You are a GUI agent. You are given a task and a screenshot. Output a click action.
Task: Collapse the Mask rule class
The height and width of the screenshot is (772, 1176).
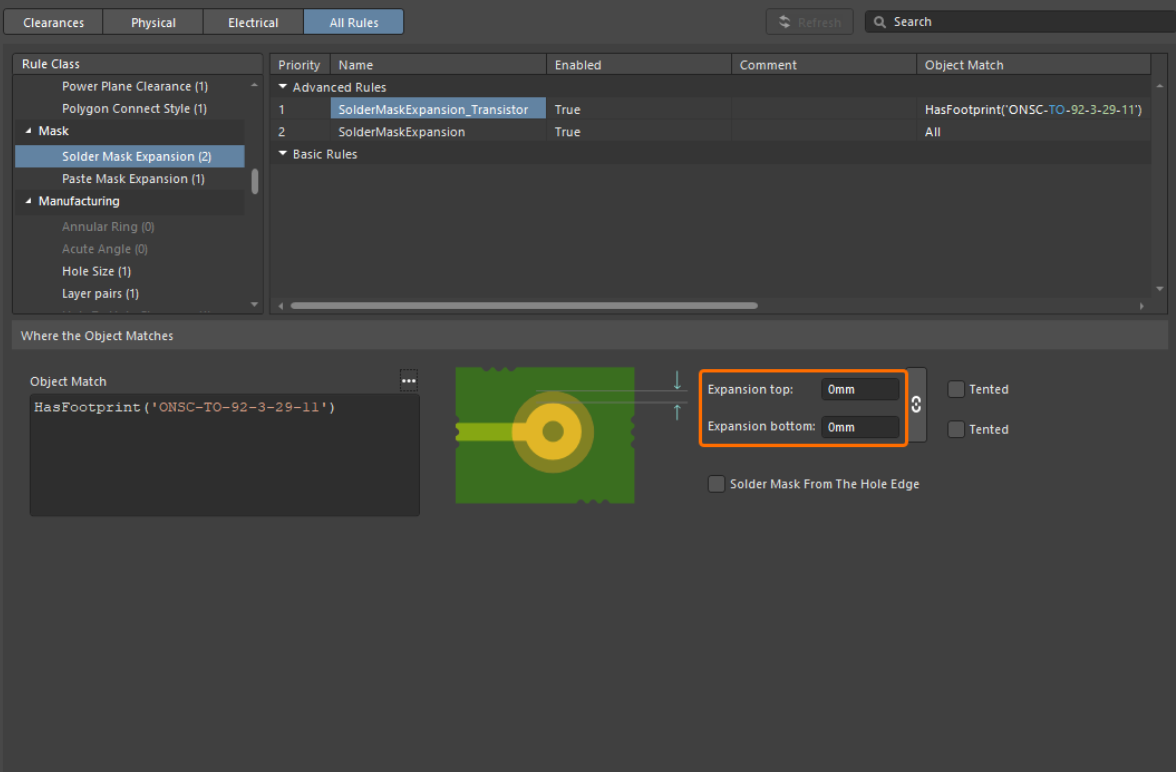28,131
